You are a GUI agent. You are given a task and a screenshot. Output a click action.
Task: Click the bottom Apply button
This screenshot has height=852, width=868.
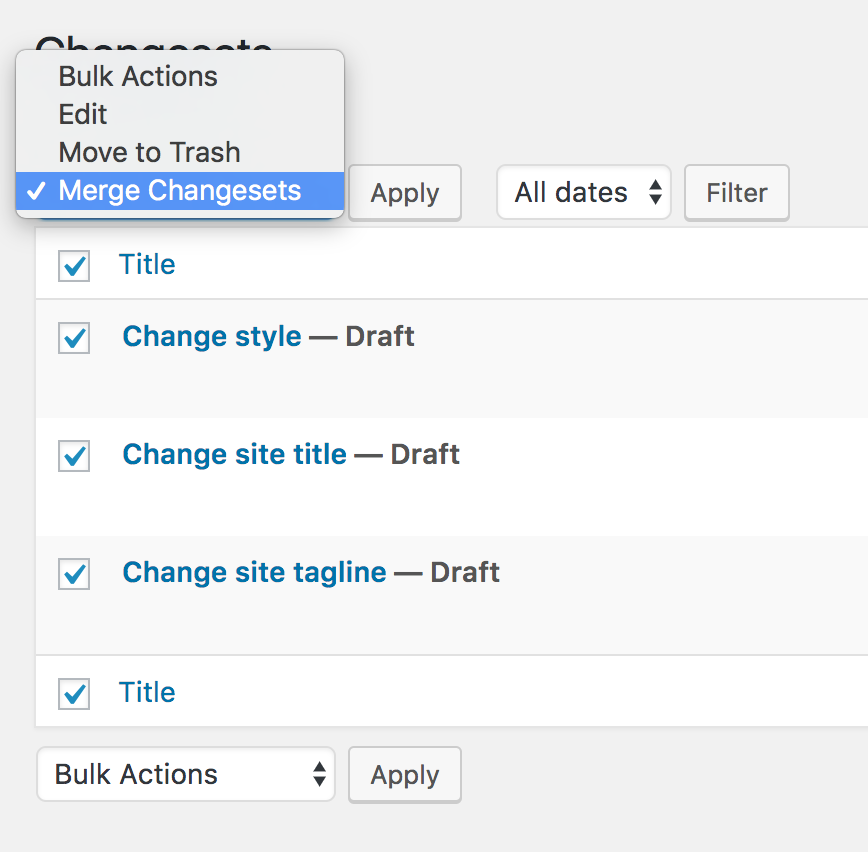[404, 775]
